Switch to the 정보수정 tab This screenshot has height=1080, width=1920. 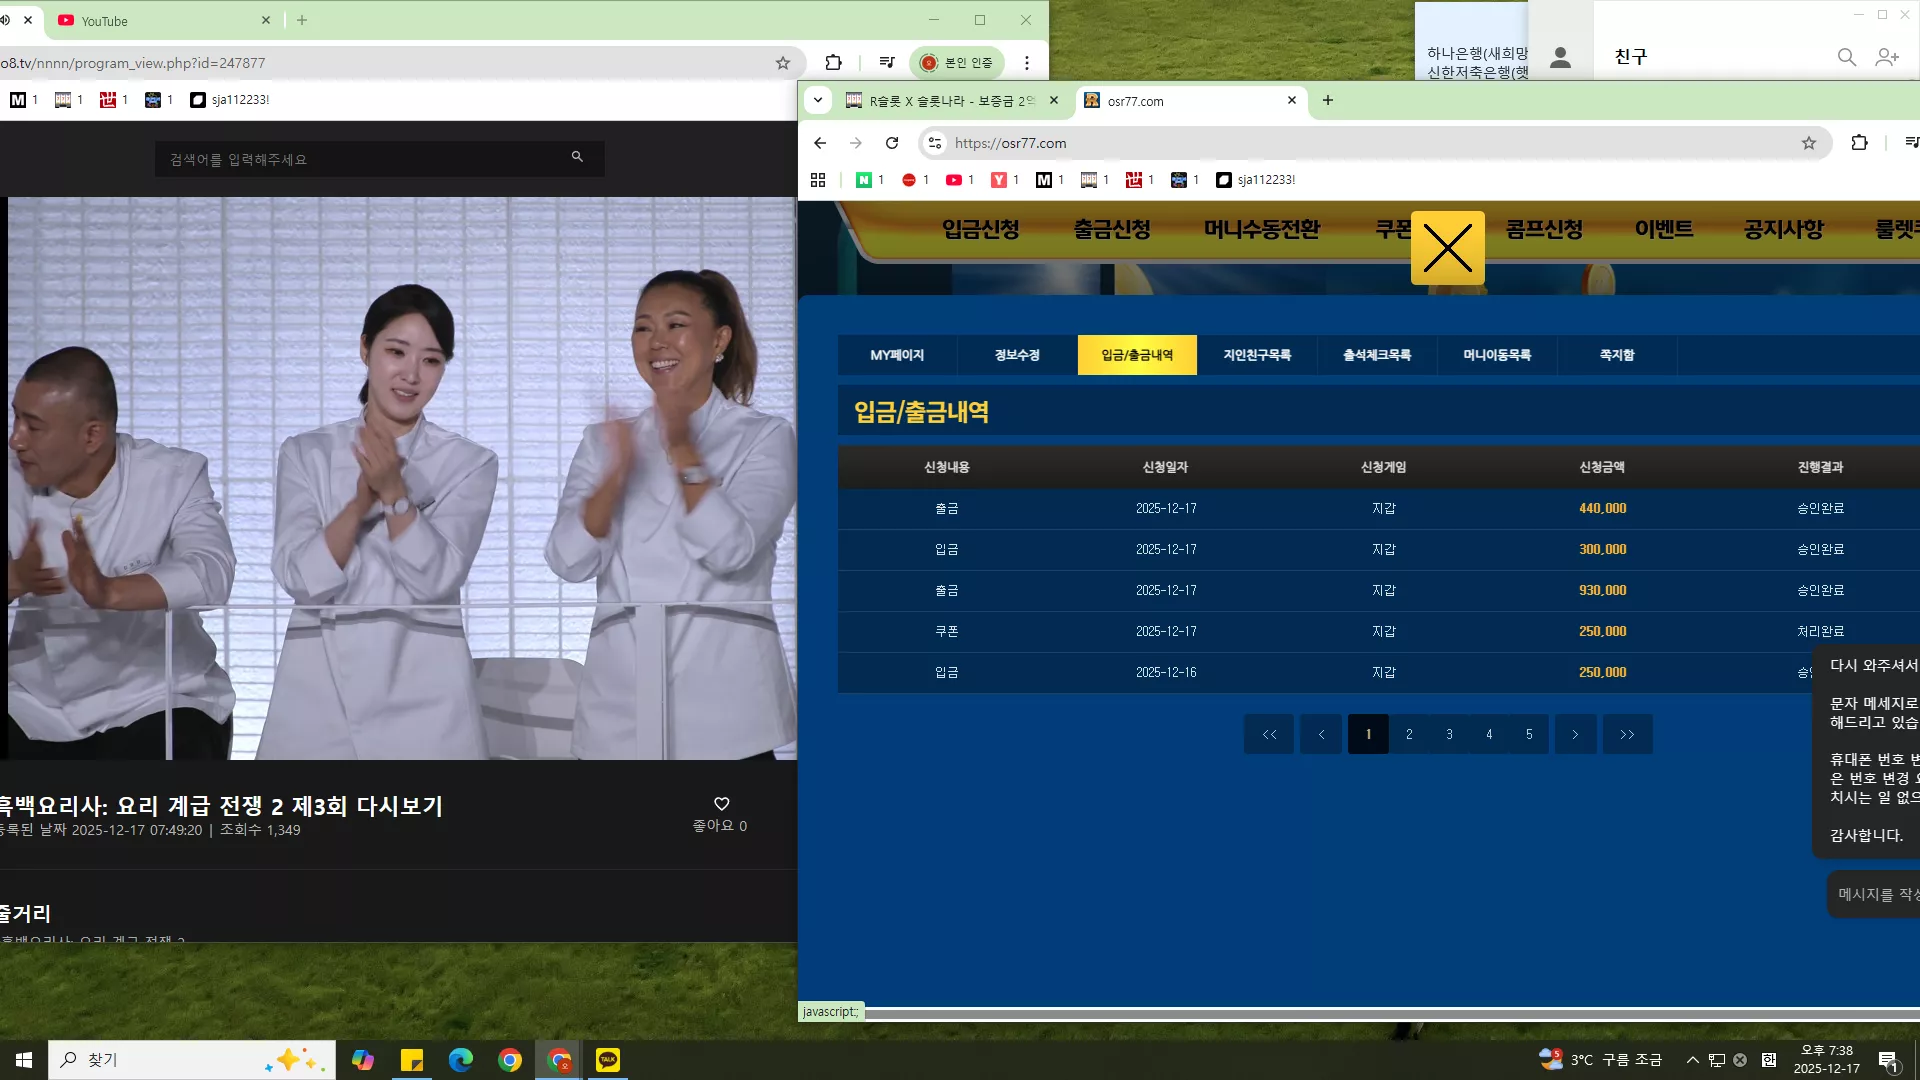point(1017,355)
